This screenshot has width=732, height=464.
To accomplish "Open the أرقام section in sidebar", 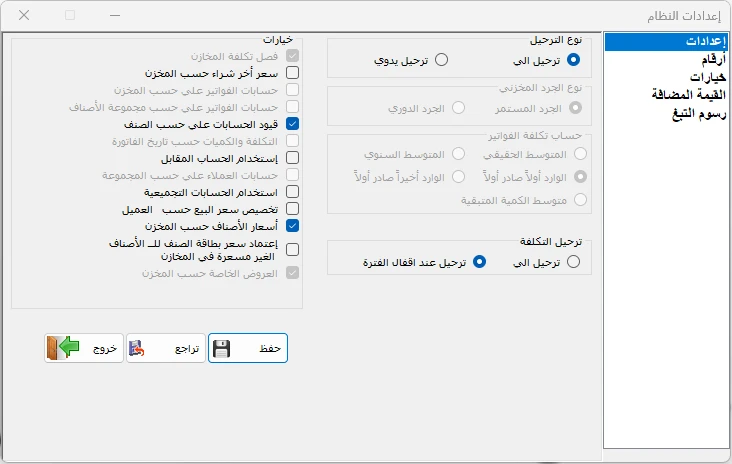I will click(x=713, y=59).
